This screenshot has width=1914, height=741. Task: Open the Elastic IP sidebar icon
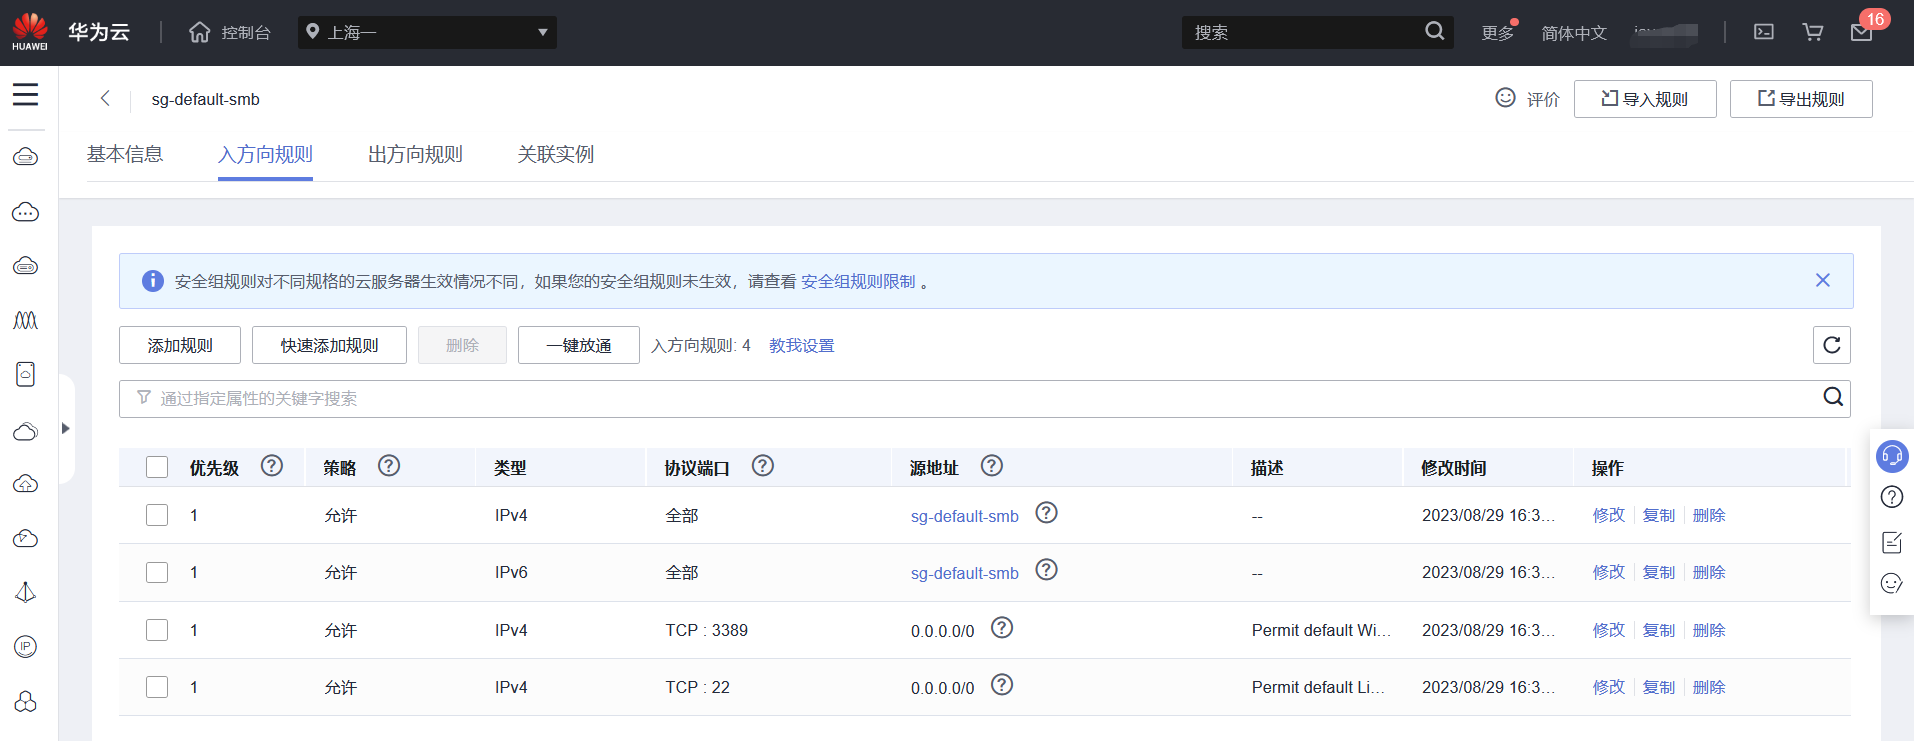coord(26,647)
